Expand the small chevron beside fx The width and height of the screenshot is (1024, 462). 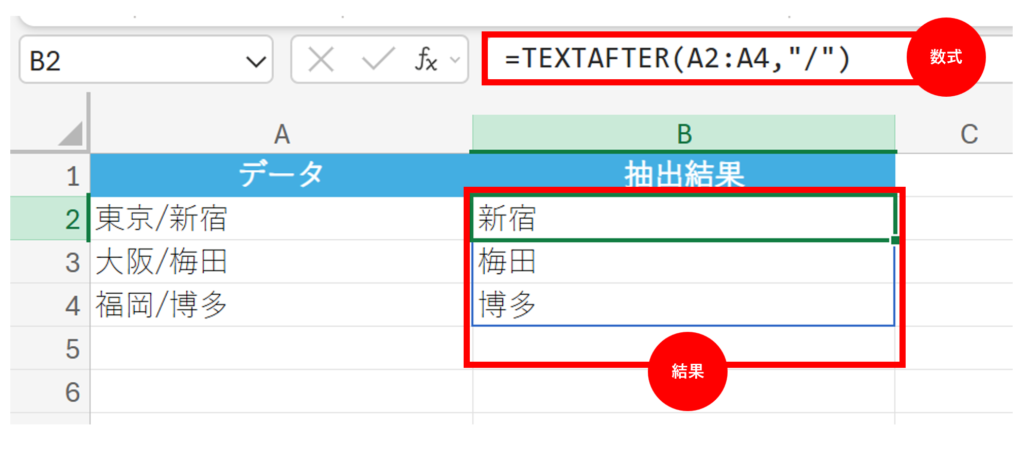[456, 61]
